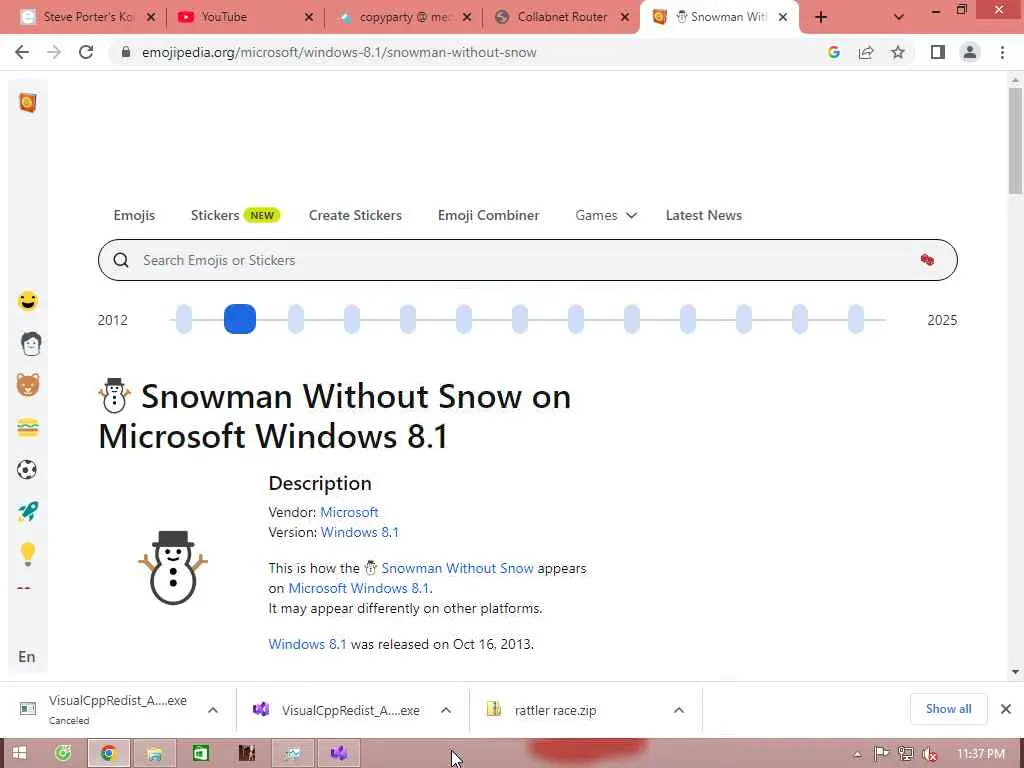
Task: Select the third timeline marker from the left
Action: point(296,319)
